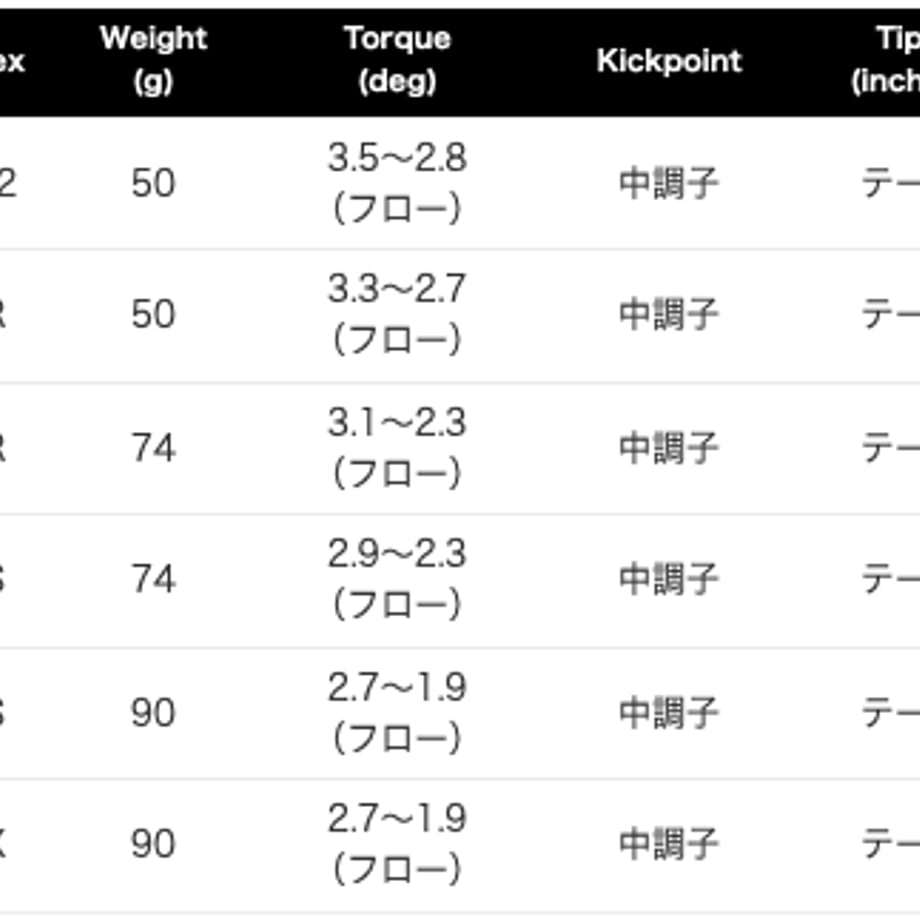Click the last-row weight value 90
The image size is (920, 920).
click(153, 844)
